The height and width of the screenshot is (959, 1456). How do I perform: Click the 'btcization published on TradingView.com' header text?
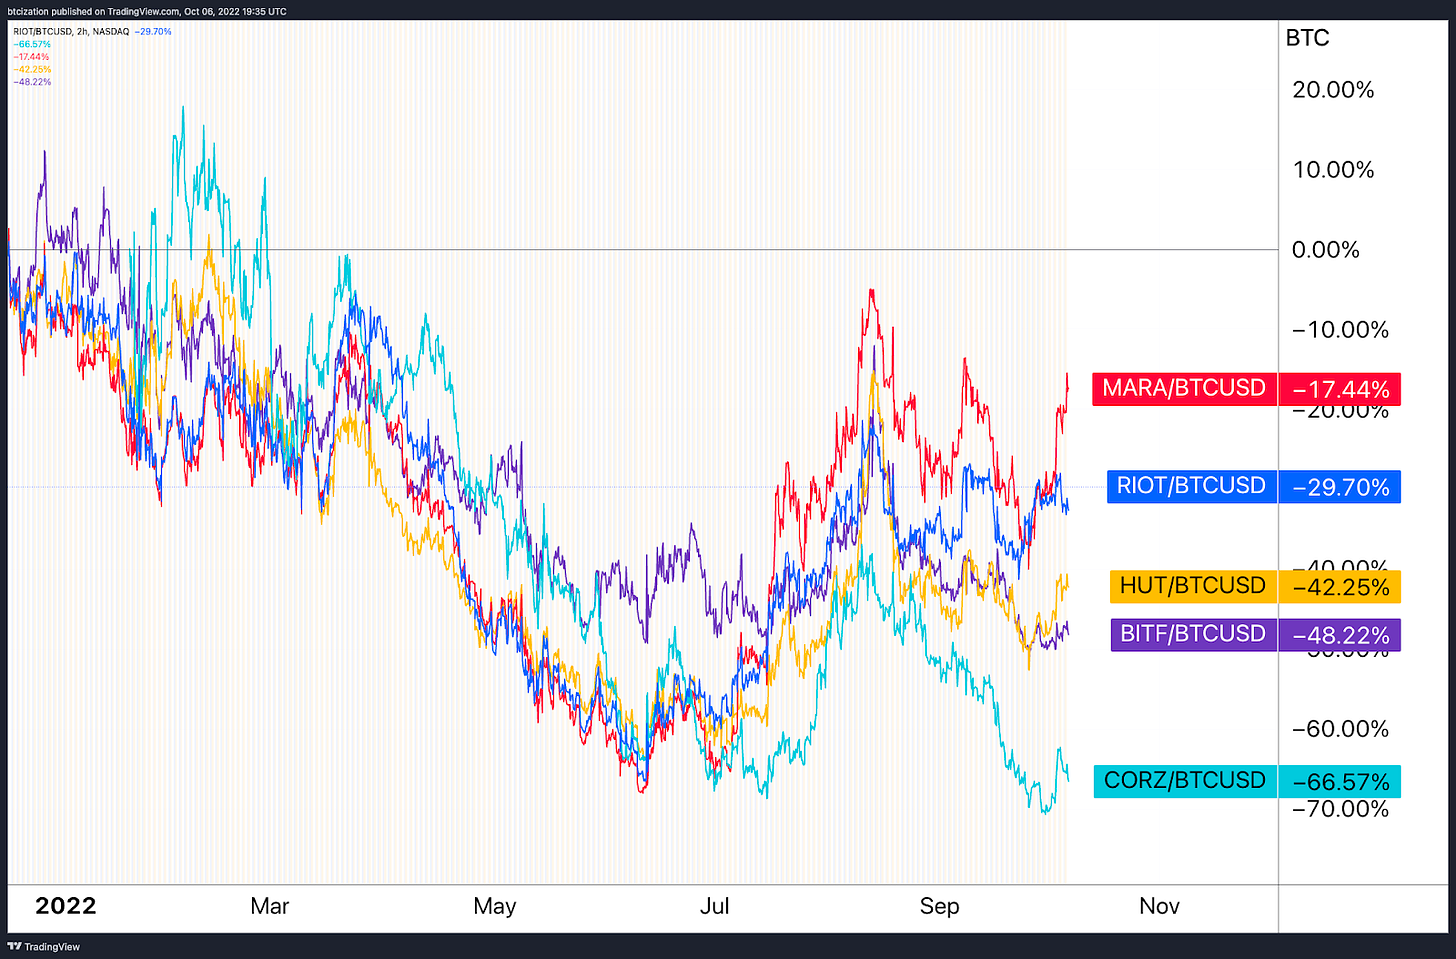pos(148,12)
